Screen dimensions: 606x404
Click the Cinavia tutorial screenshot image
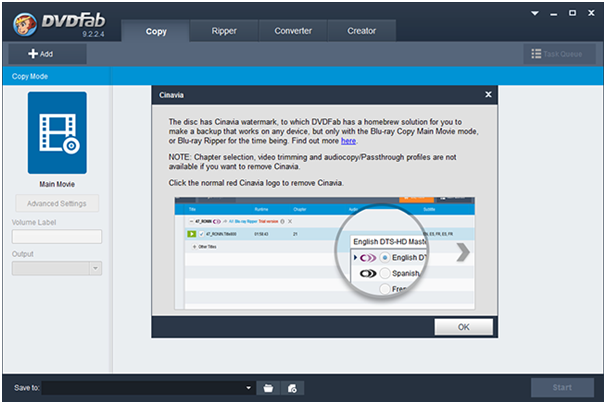(325, 253)
